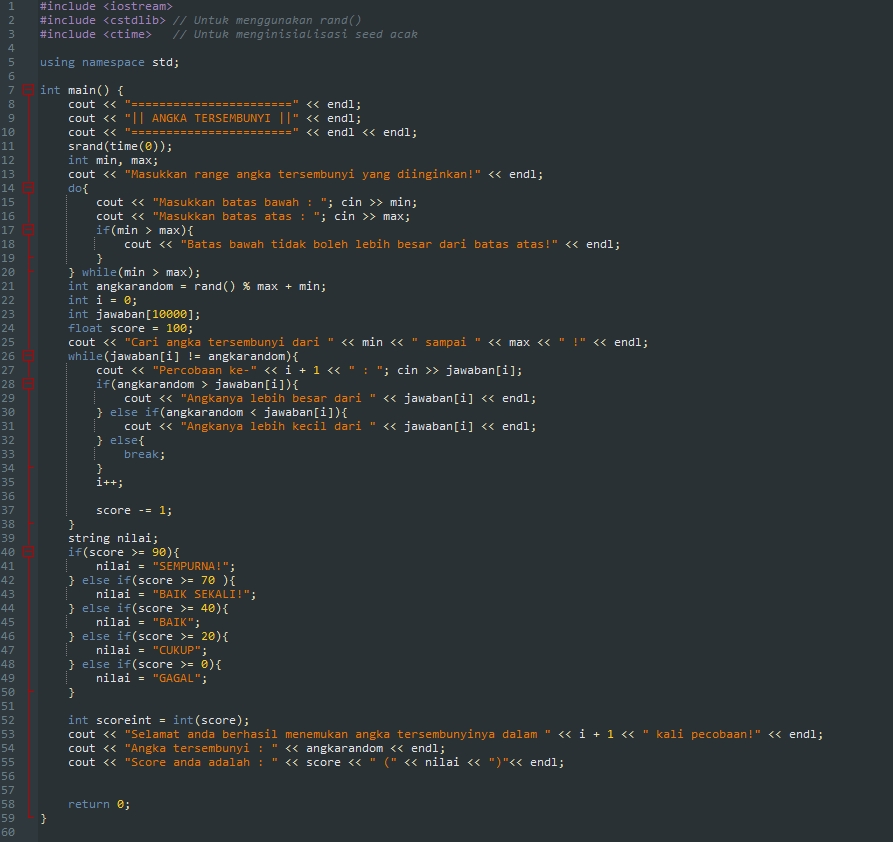
Task: Collapse the main function fold marker
Action: (28, 89)
